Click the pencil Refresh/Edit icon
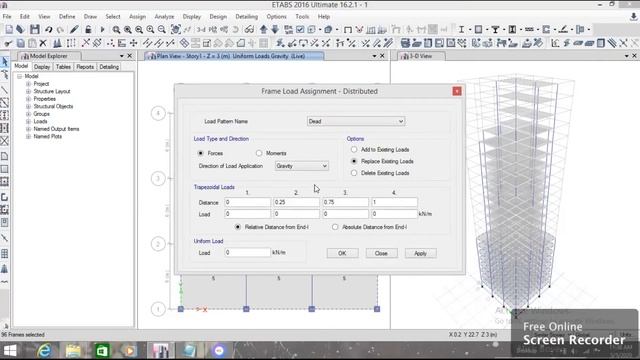The width and height of the screenshot is (640, 360). pos(74,29)
